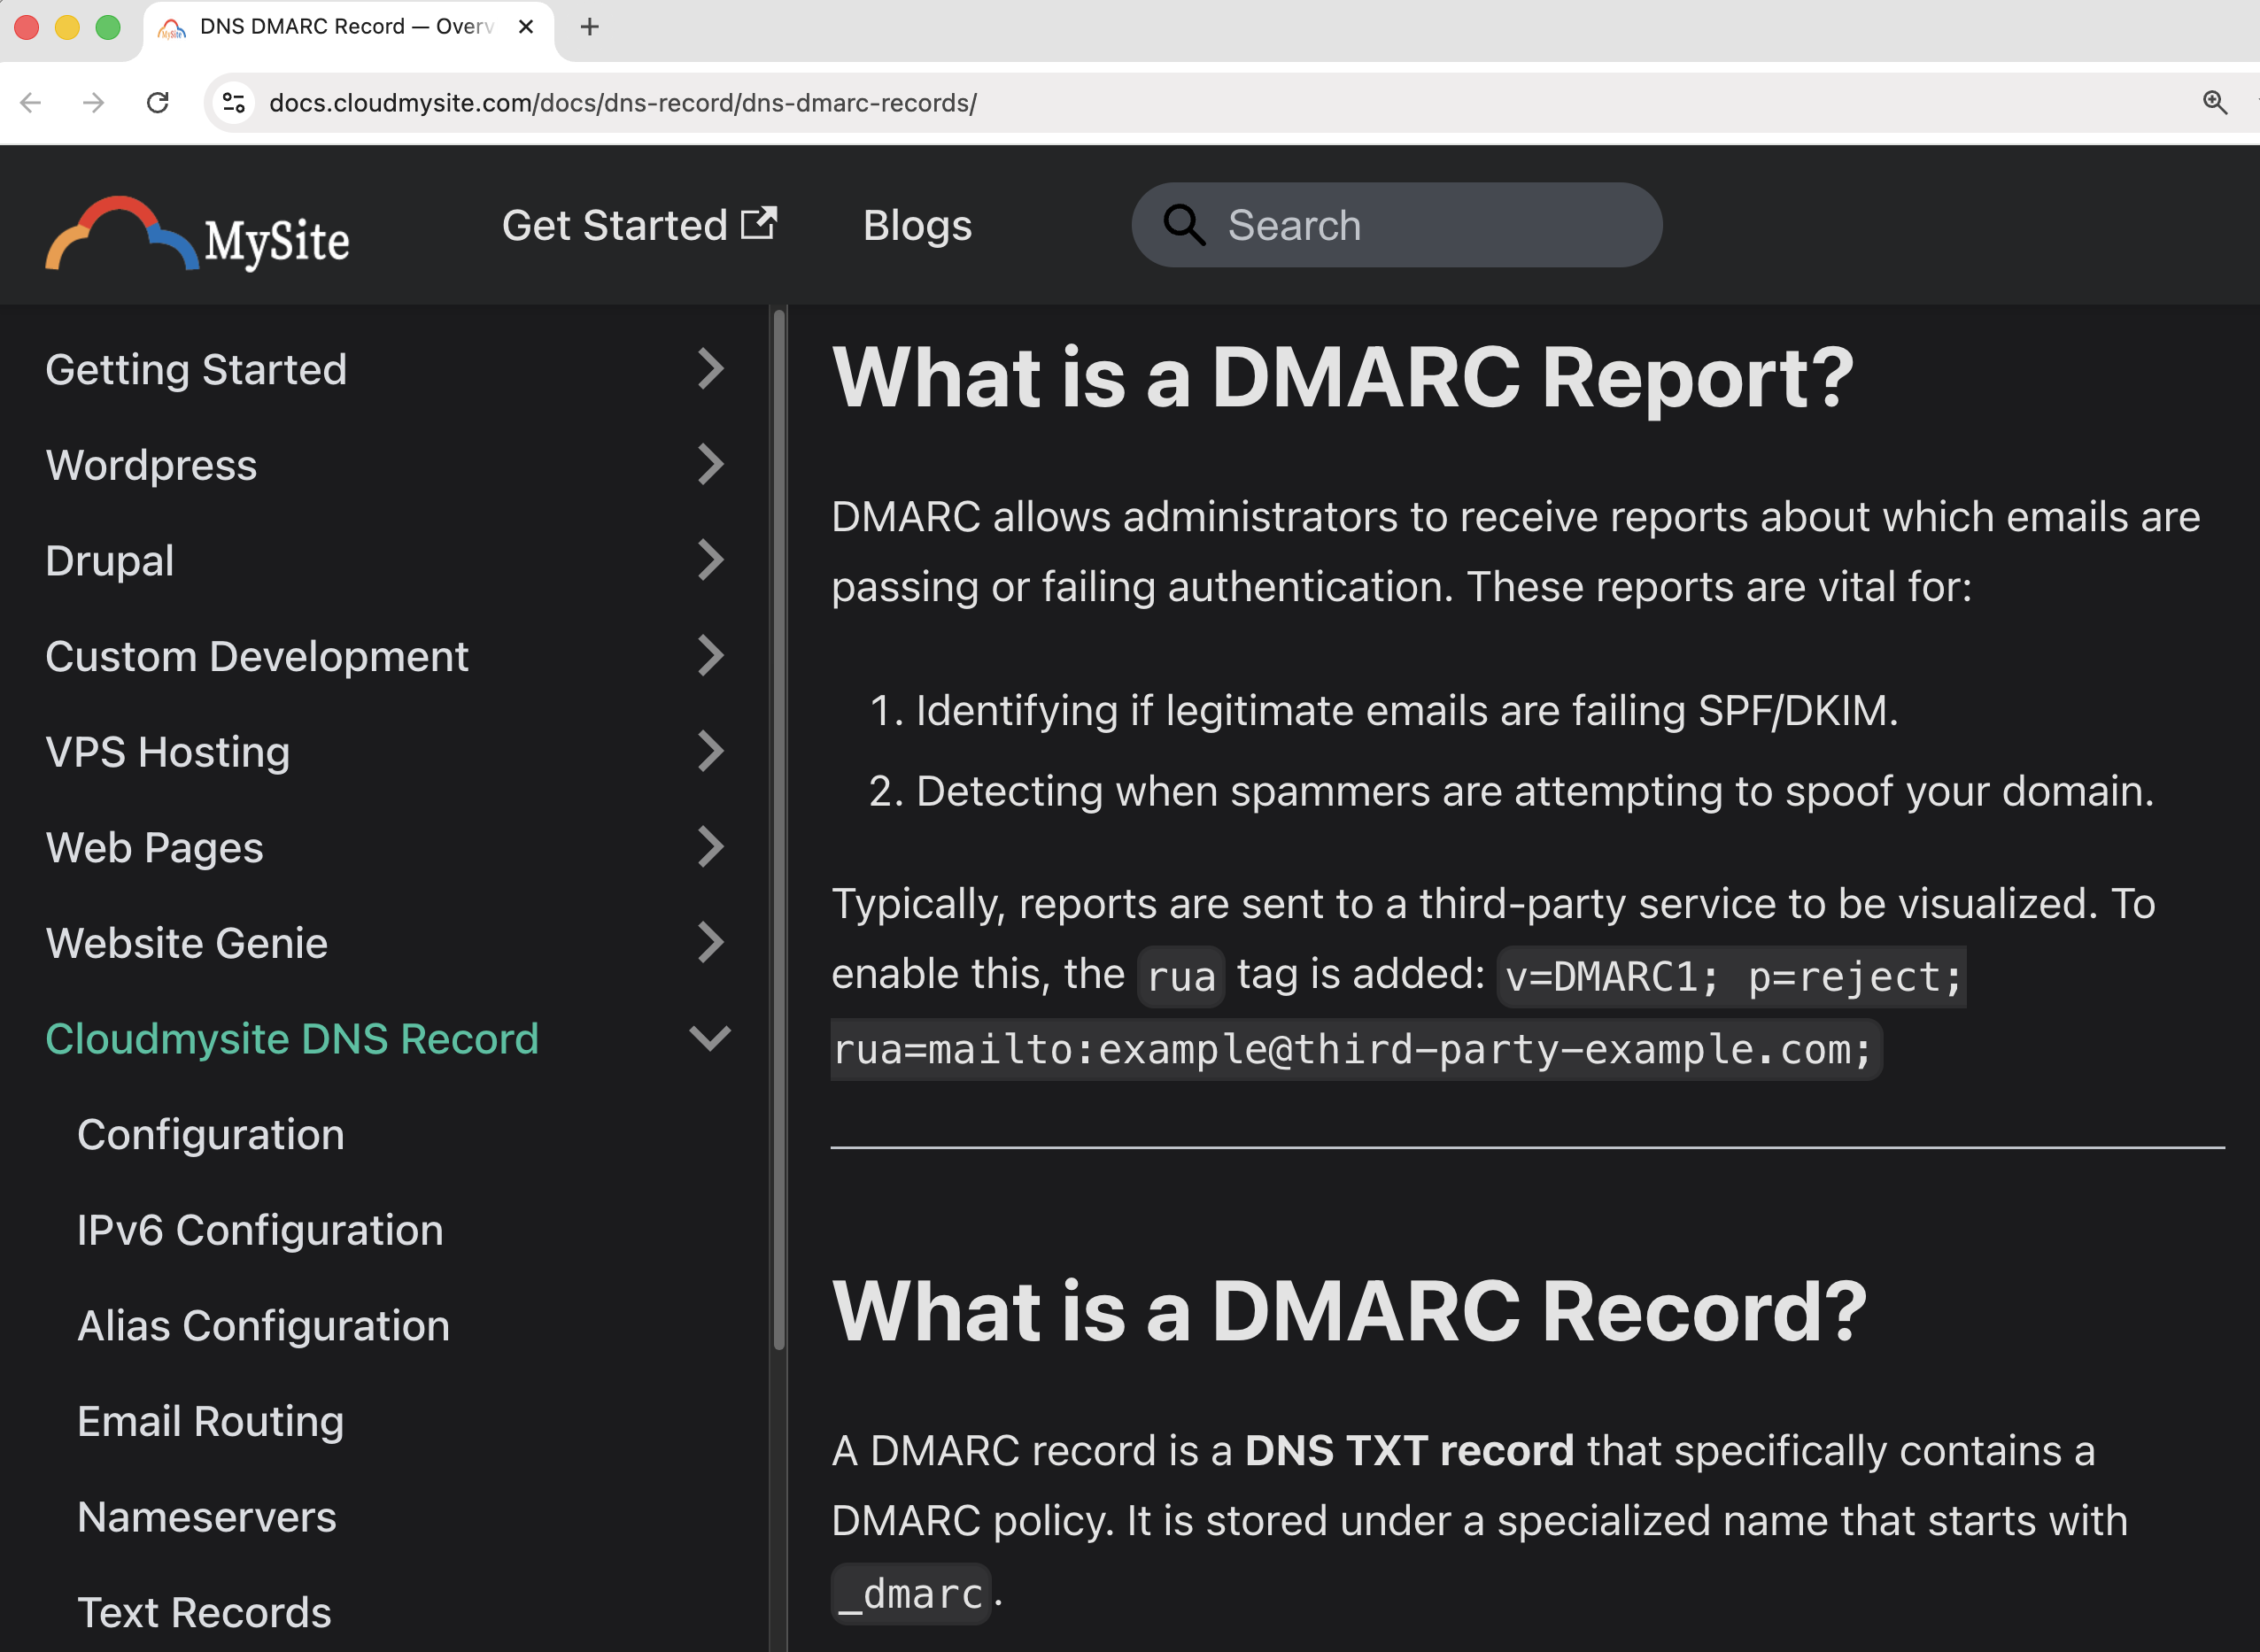Expand the Wordpress chevron
This screenshot has height=1652, width=2260.
pos(710,464)
